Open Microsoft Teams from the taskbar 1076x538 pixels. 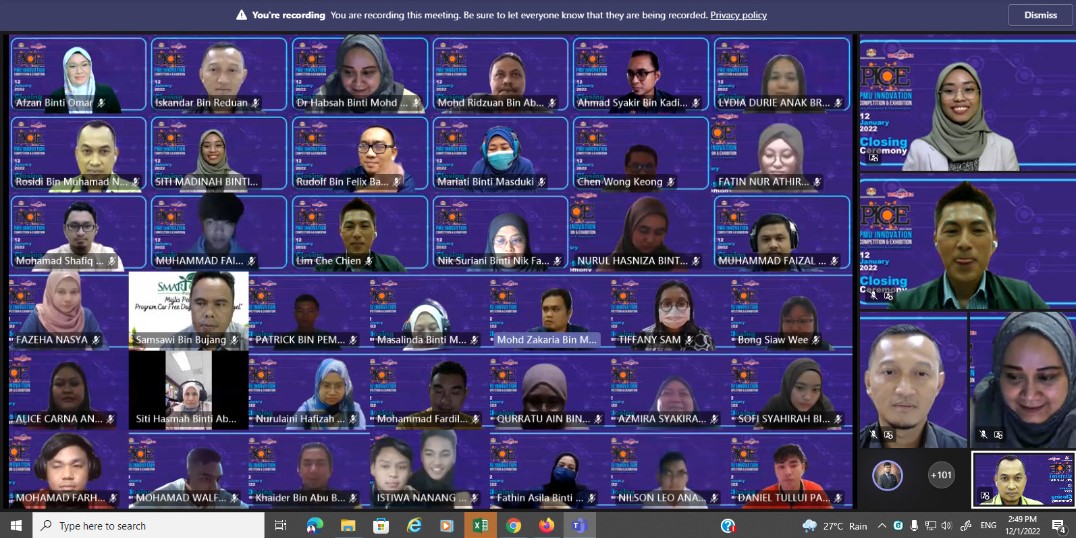(x=578, y=525)
